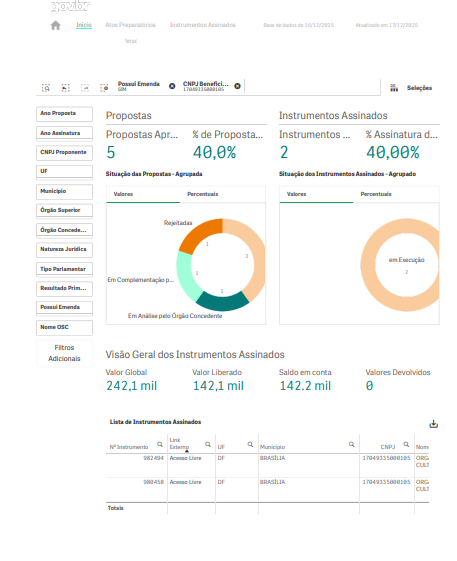This screenshot has width=457, height=561.
Task: Click the home icon in navigation bar
Action: point(55,25)
